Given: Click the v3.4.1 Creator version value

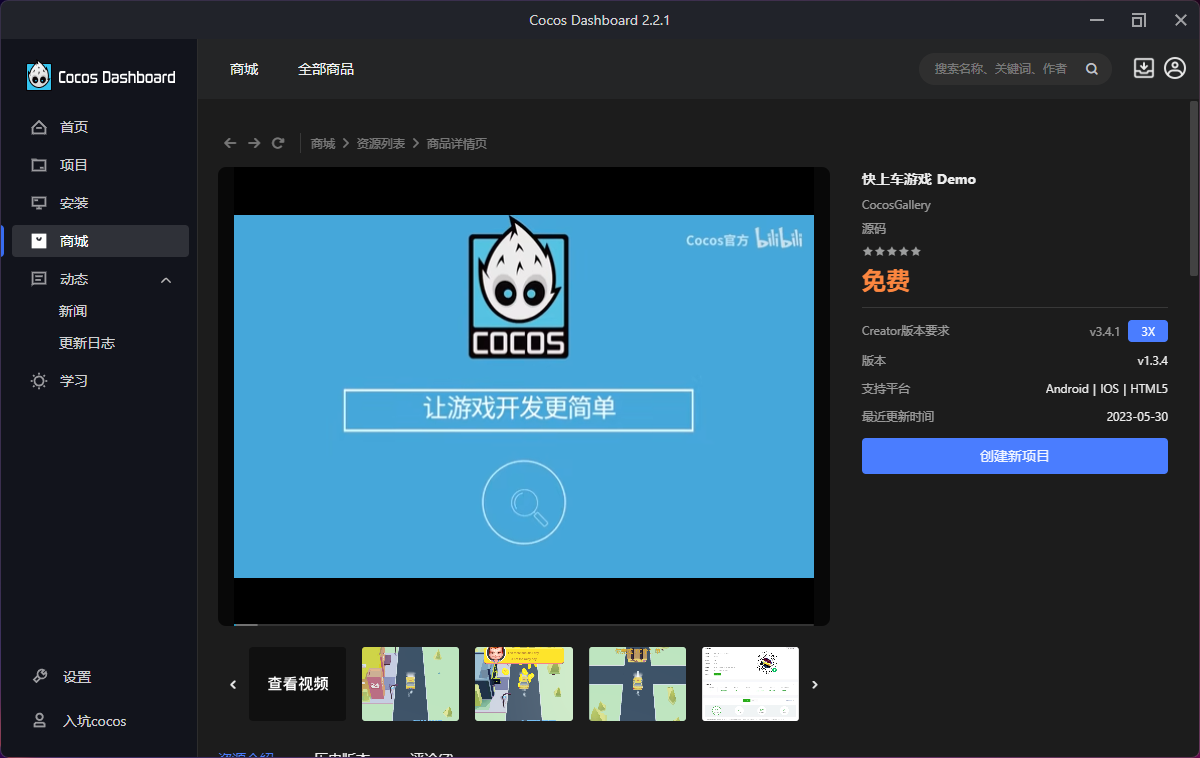Looking at the screenshot, I should [x=1105, y=331].
